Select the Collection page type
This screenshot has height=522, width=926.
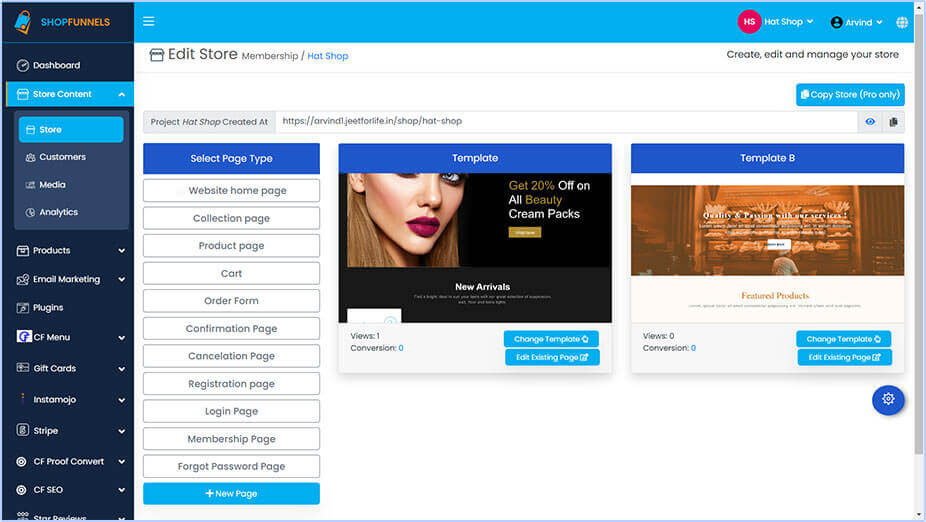pyautogui.click(x=231, y=218)
